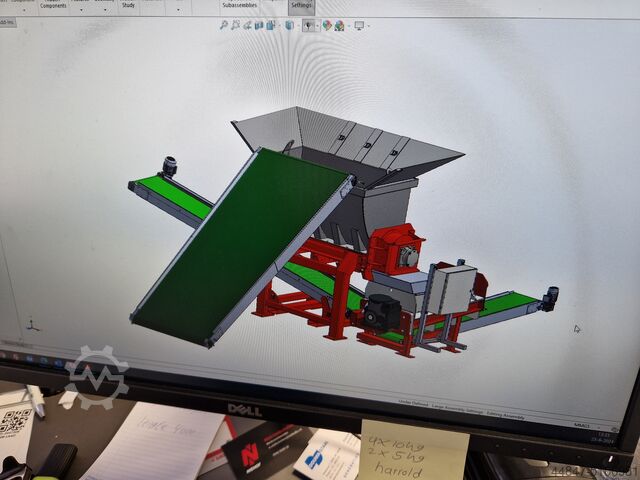Viewport: 640px width, 480px height.
Task: Select the gray hopper on the model
Action: point(340,150)
